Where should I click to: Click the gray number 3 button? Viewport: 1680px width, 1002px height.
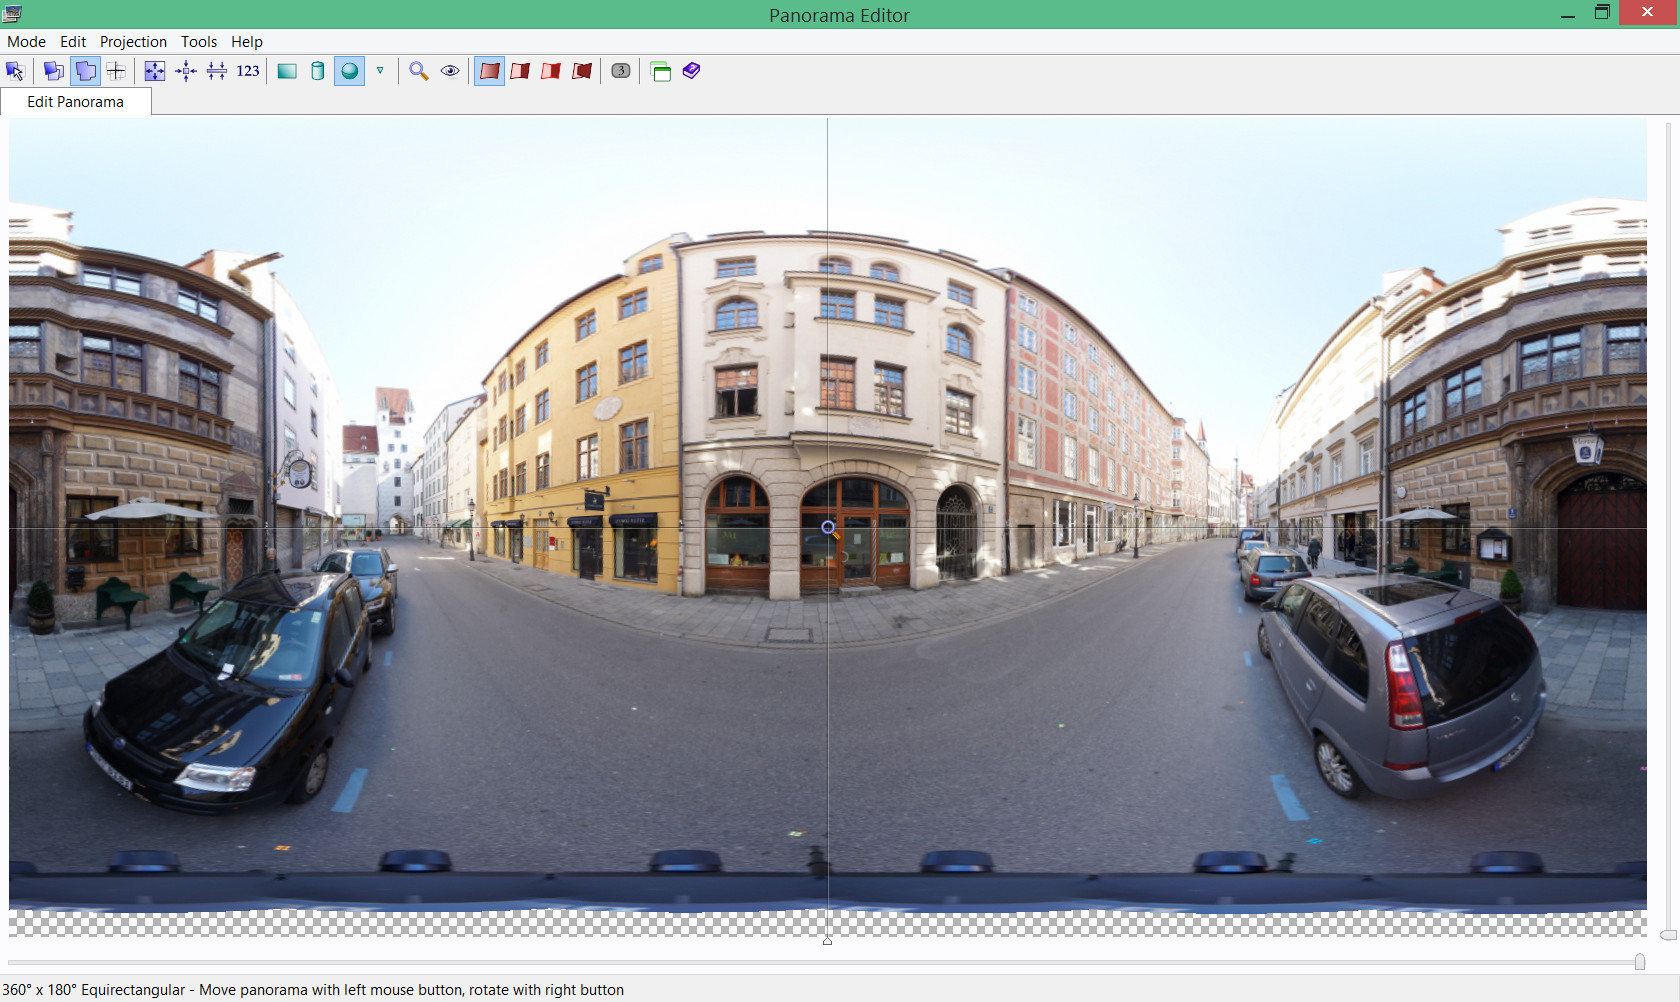pos(621,71)
